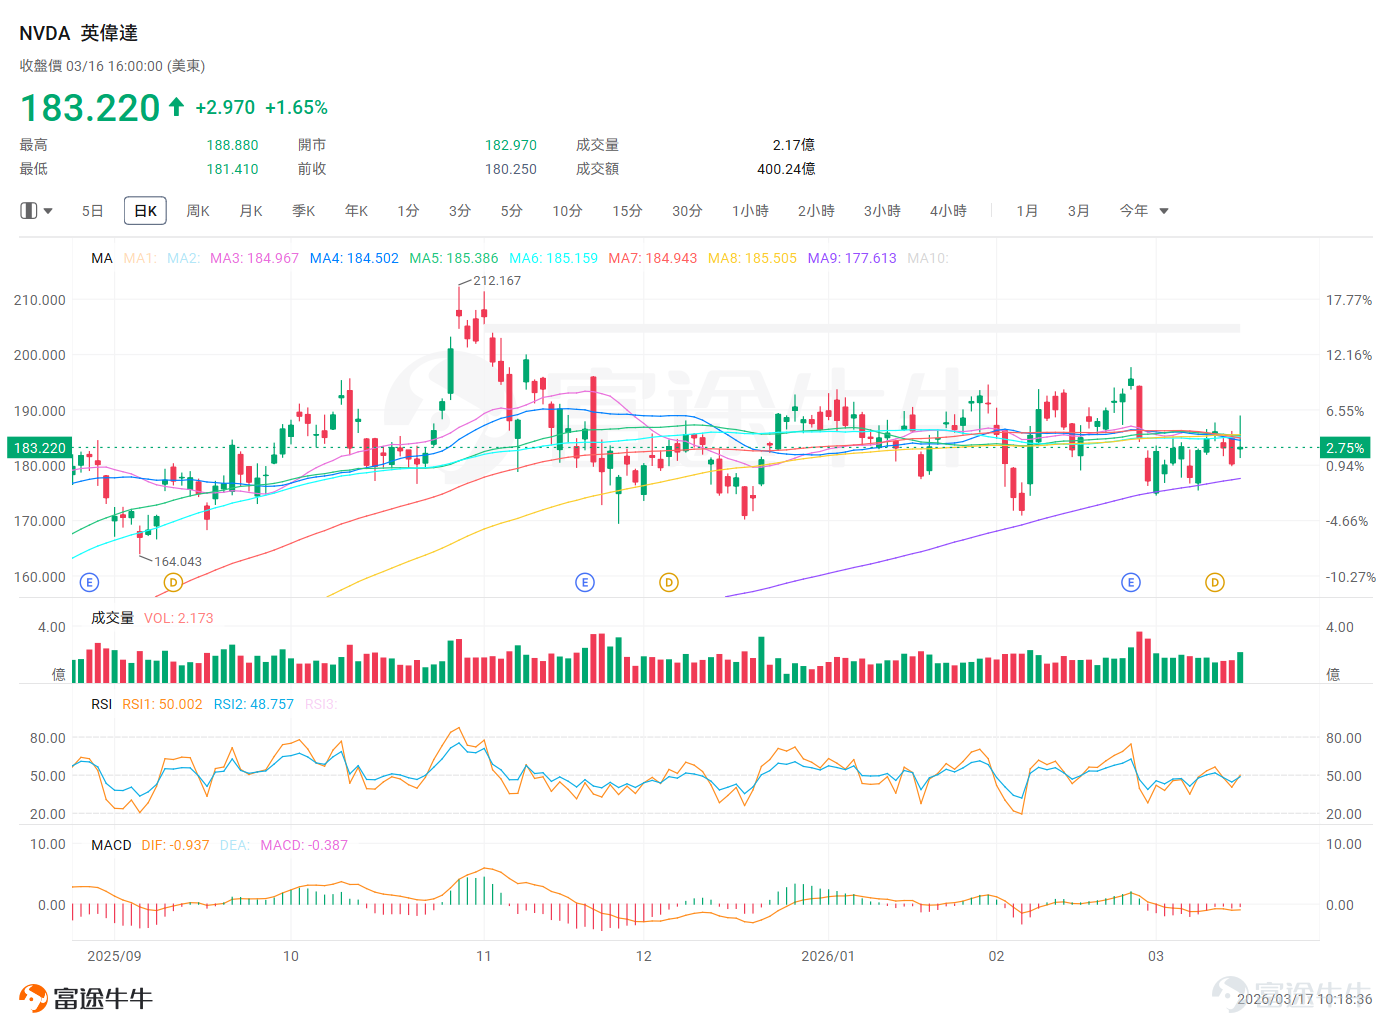This screenshot has height=1031, width=1392.
Task: Select the 4小時 interval
Action: tap(948, 211)
